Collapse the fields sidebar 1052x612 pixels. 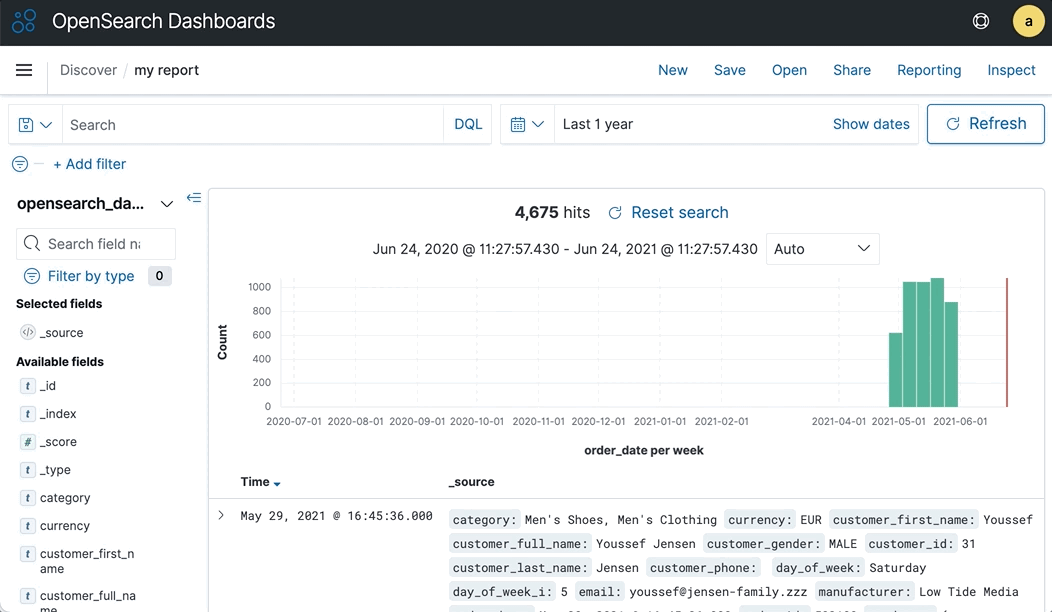point(194,197)
